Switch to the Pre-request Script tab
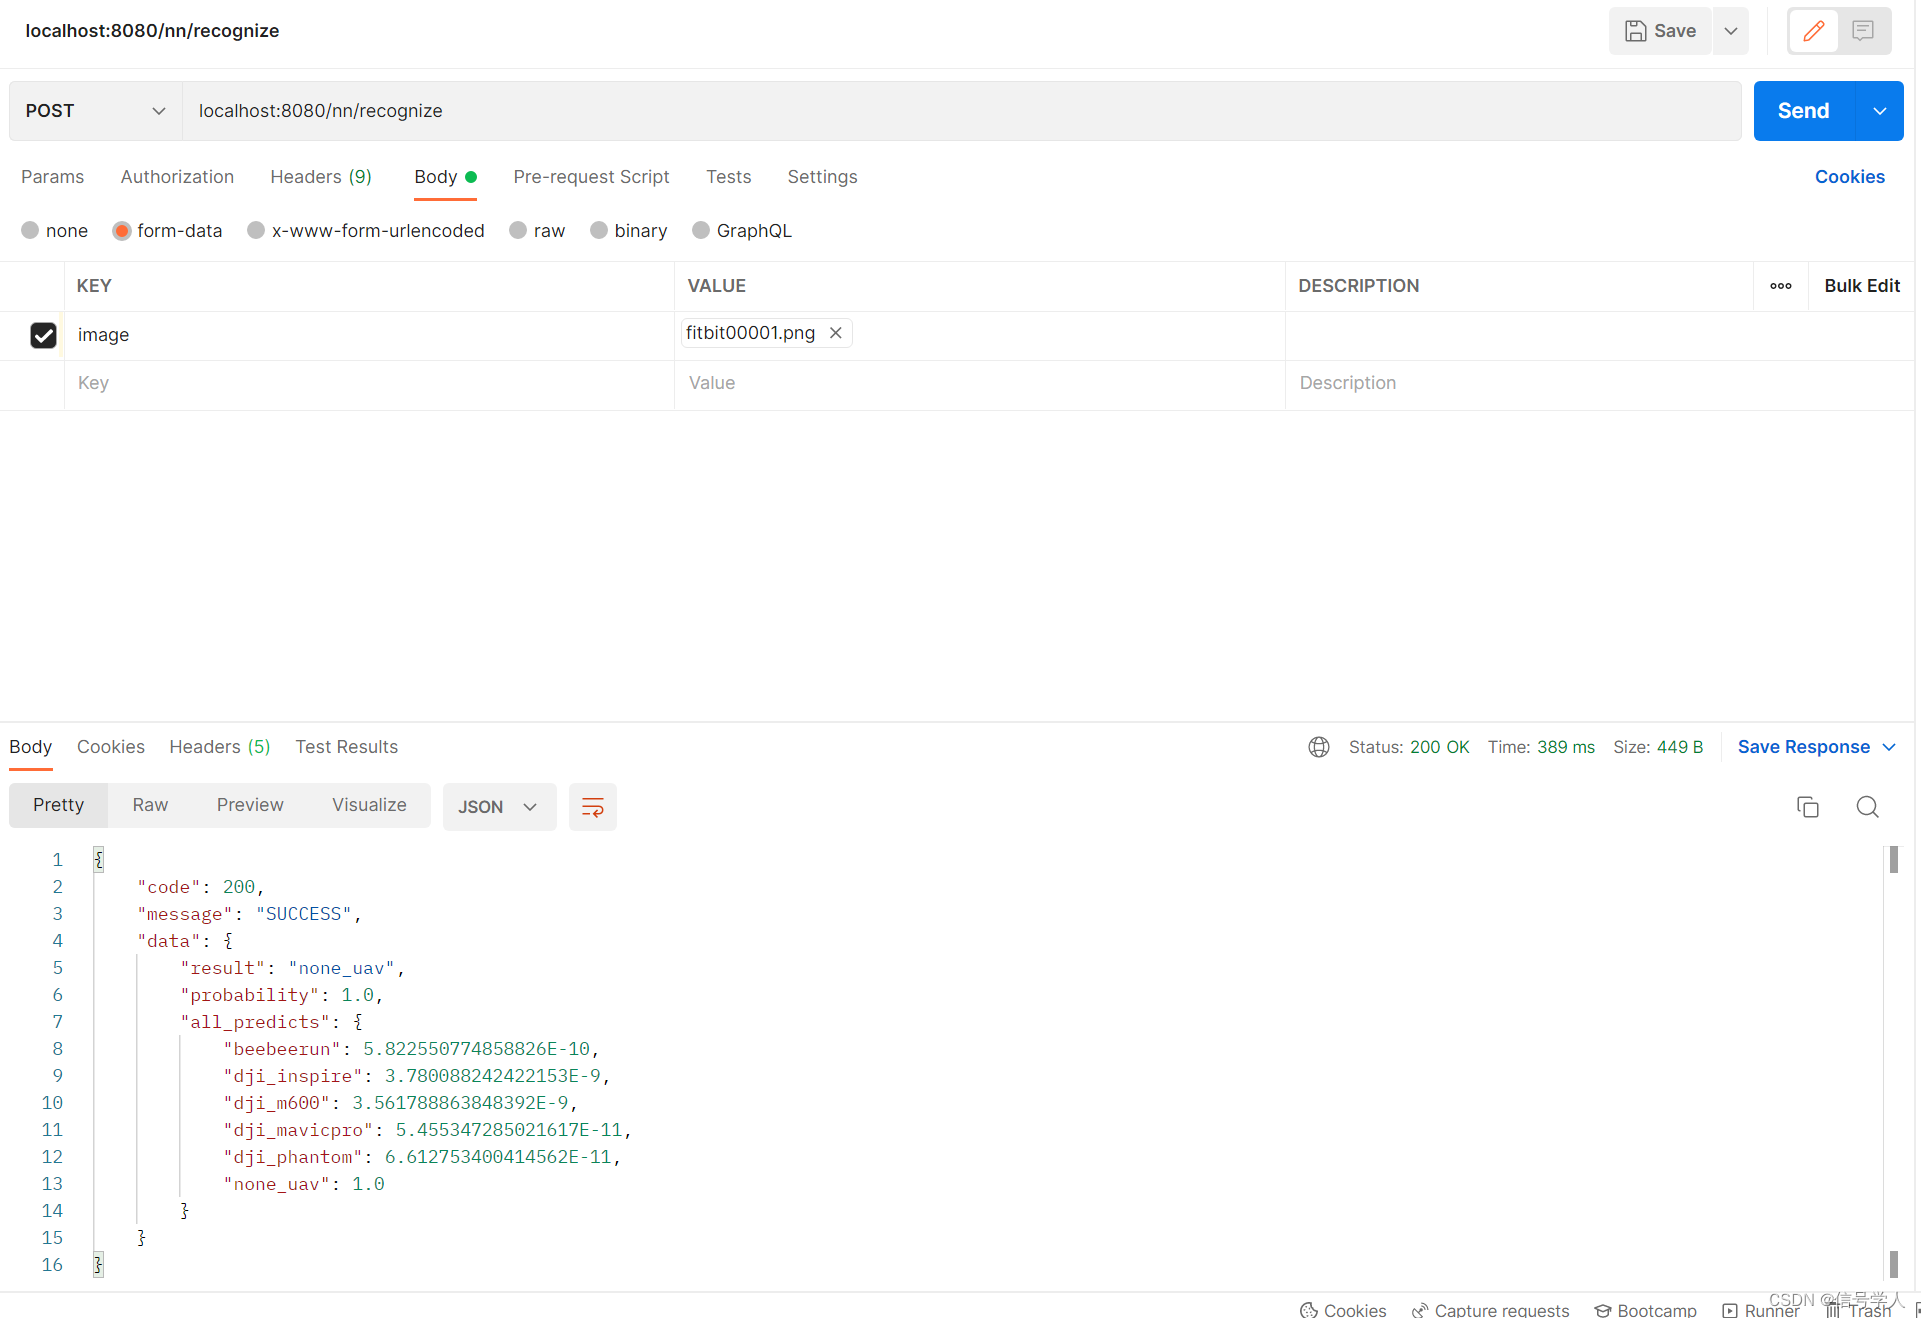Viewport: 1921px width, 1318px height. [591, 177]
